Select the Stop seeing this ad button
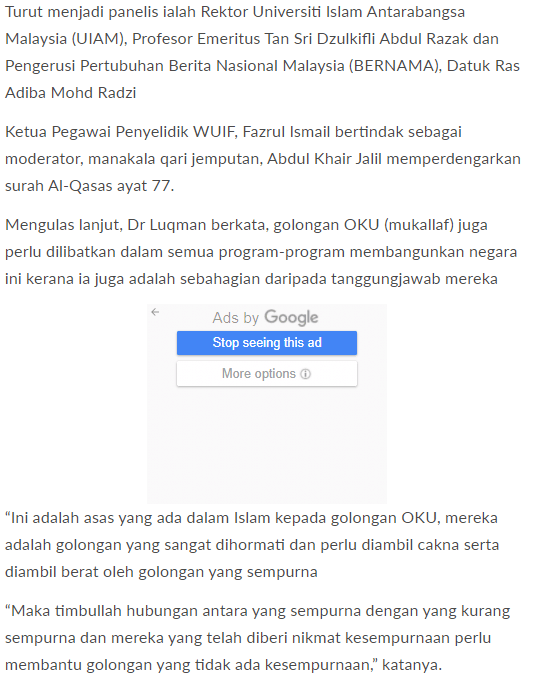Screen dimensions: 533x690 267,343
